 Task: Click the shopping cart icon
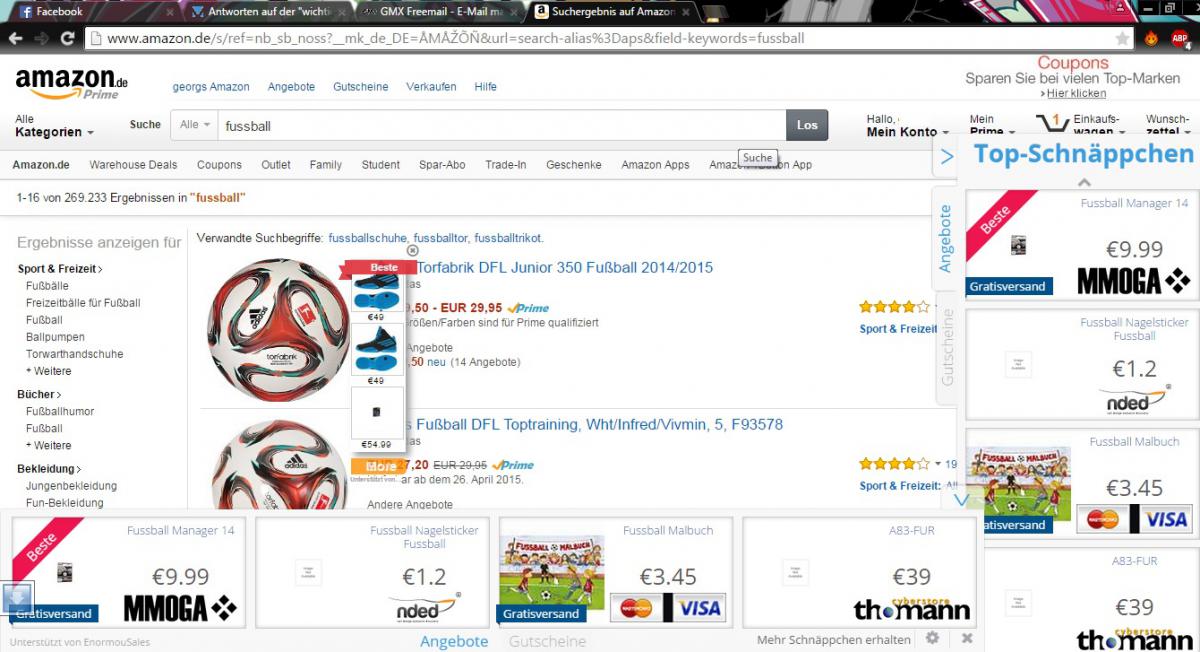point(1052,124)
